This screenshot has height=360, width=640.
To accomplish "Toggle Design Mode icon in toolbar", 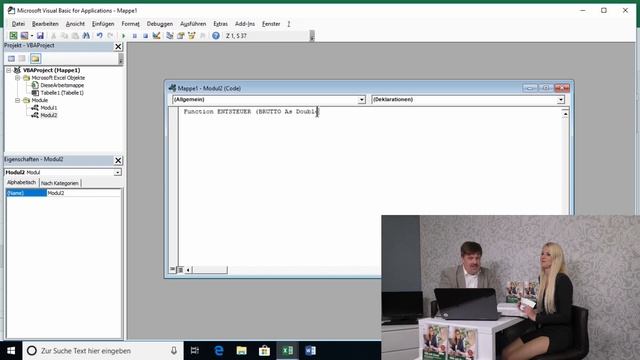I will tap(156, 36).
